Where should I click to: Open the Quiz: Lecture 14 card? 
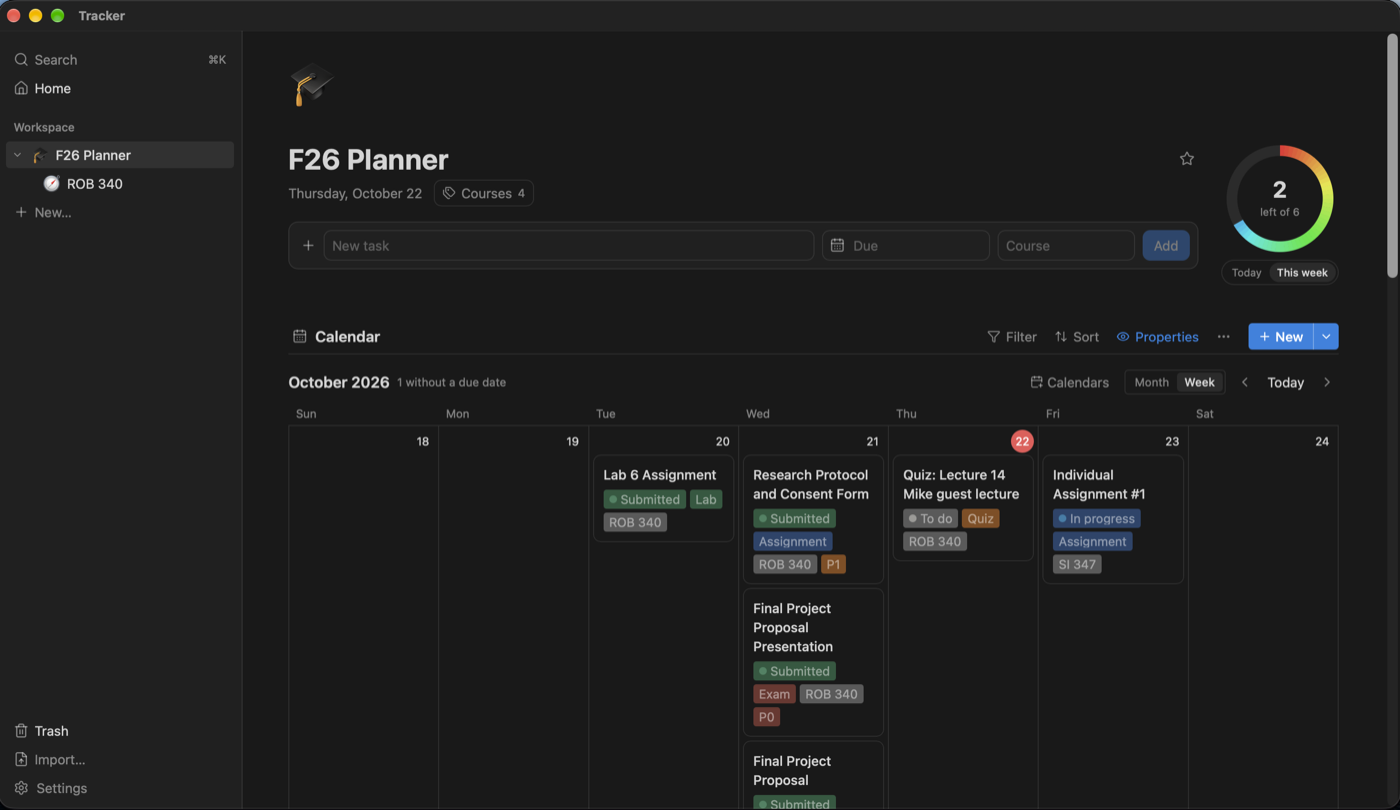(x=962, y=509)
